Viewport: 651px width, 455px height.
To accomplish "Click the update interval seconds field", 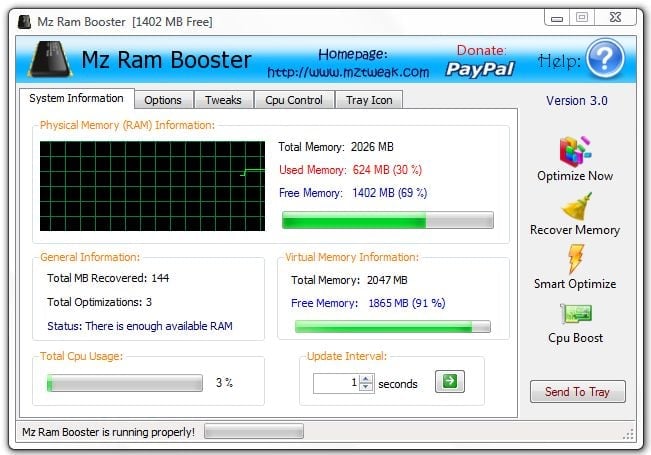I will (337, 383).
